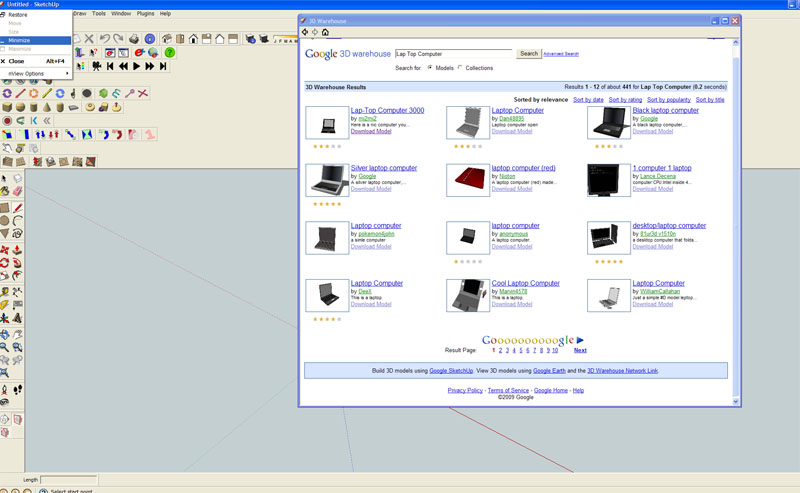This screenshot has width=800, height=493.
Task: Select the Rotate tool
Action: tap(5, 263)
